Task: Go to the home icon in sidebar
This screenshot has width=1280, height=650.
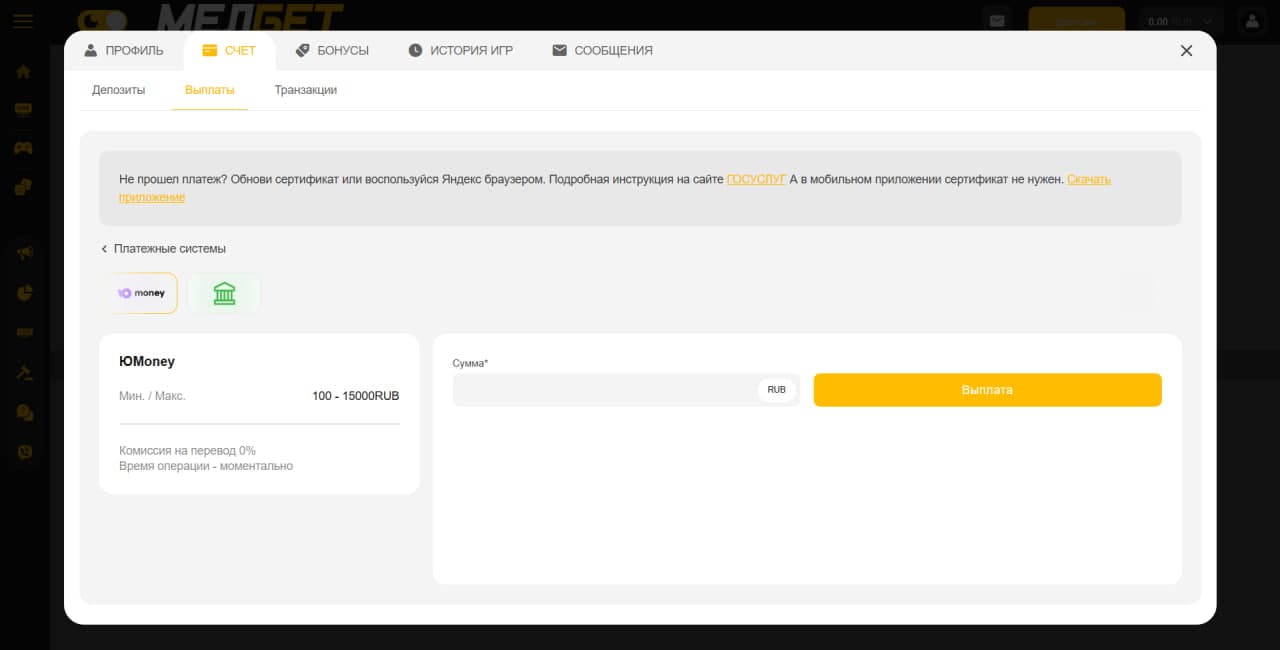Action: (x=23, y=71)
